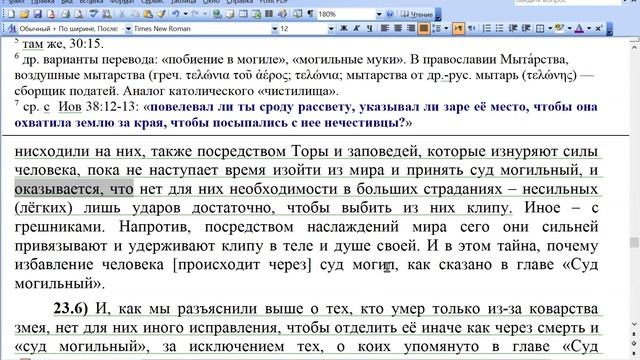Toggle the bulleted list

pyautogui.click(x=500, y=29)
